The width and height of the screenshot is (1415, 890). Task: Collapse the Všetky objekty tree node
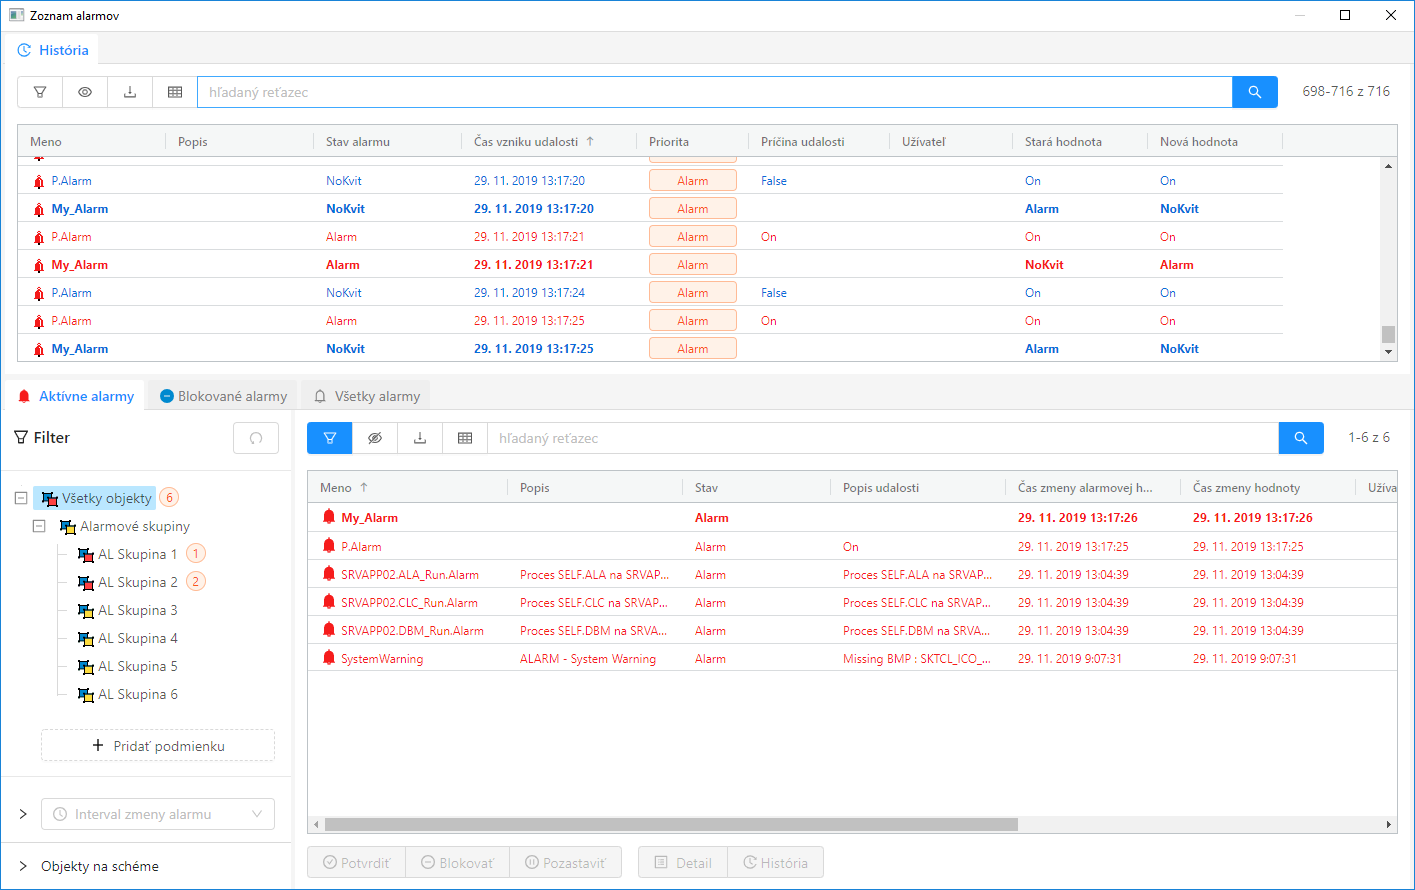coord(21,498)
